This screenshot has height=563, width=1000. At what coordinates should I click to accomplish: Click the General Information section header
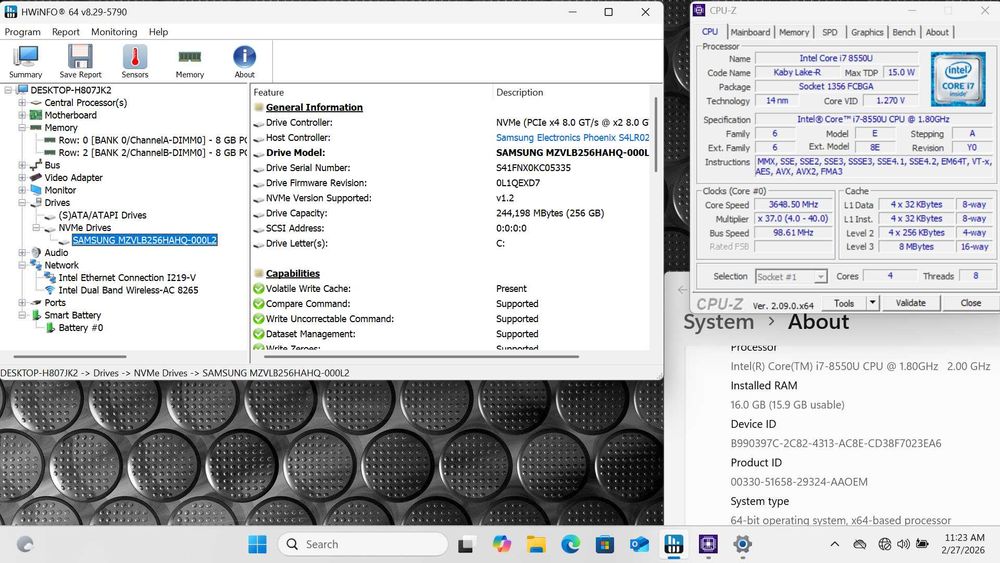pyautogui.click(x=314, y=107)
